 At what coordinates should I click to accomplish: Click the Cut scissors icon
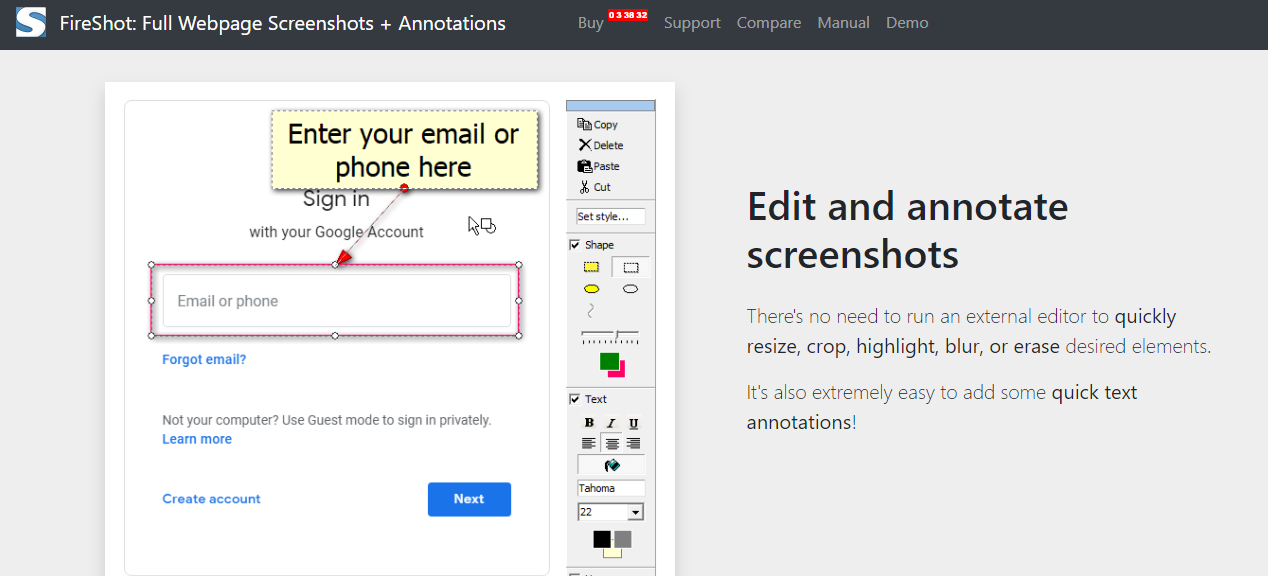(585, 187)
